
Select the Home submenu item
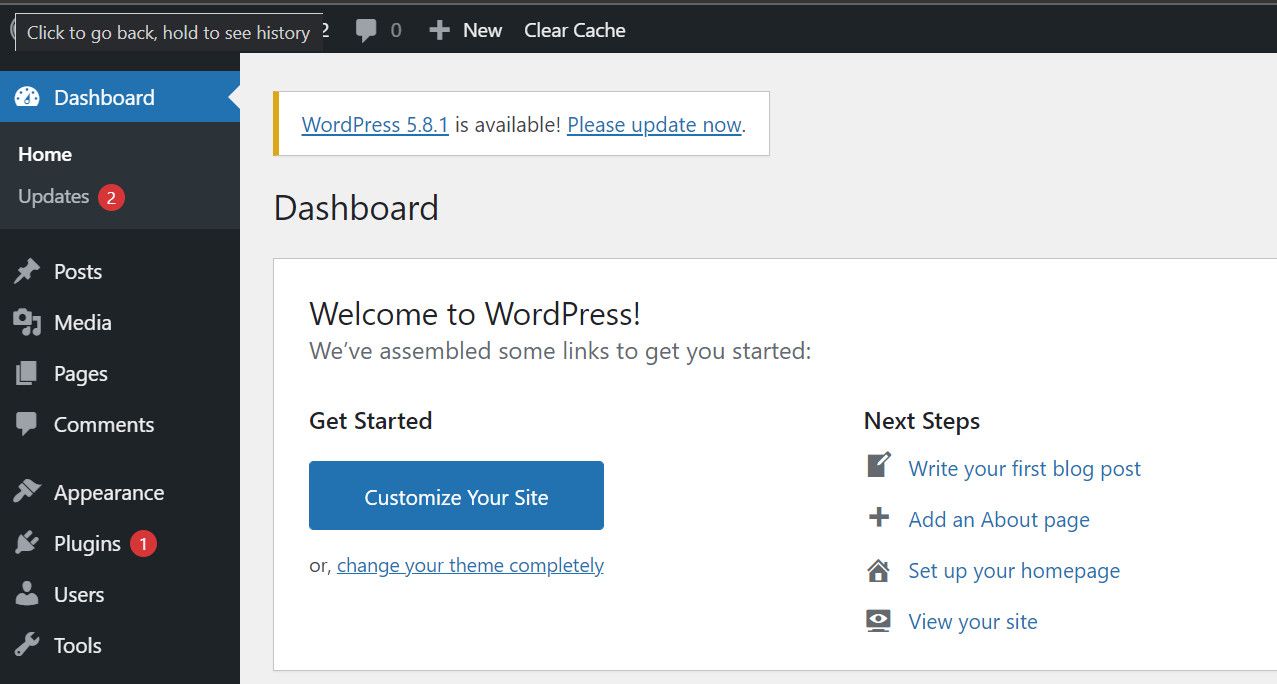click(45, 154)
